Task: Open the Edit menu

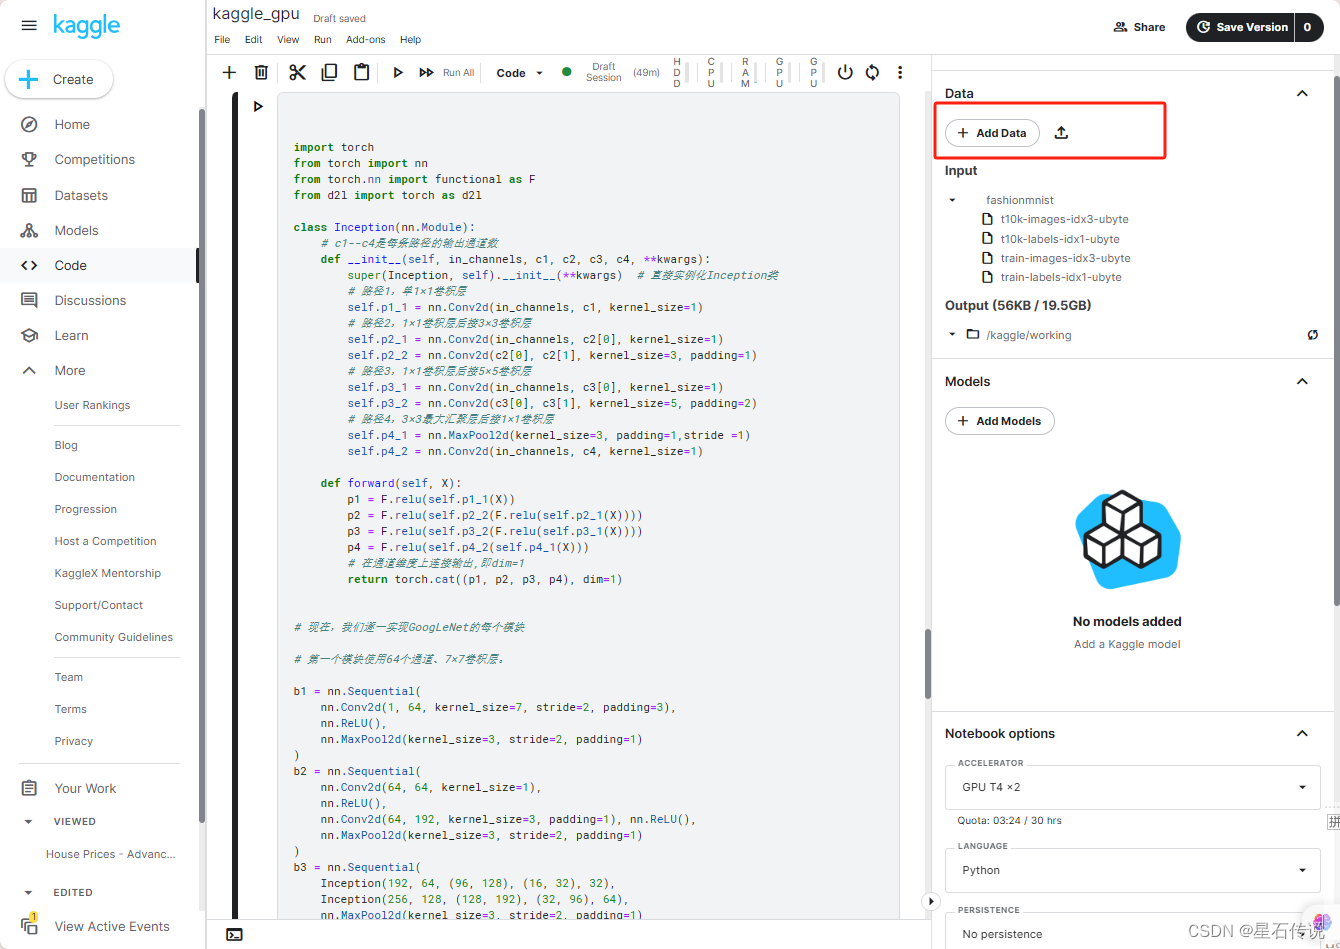Action: [x=254, y=40]
